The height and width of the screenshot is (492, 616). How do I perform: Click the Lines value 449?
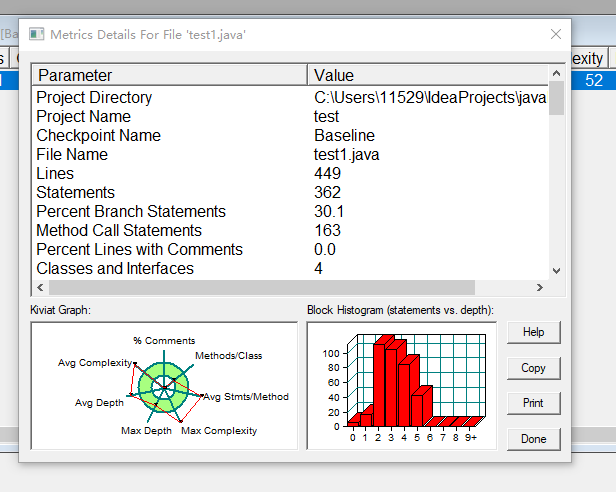tap(327, 173)
